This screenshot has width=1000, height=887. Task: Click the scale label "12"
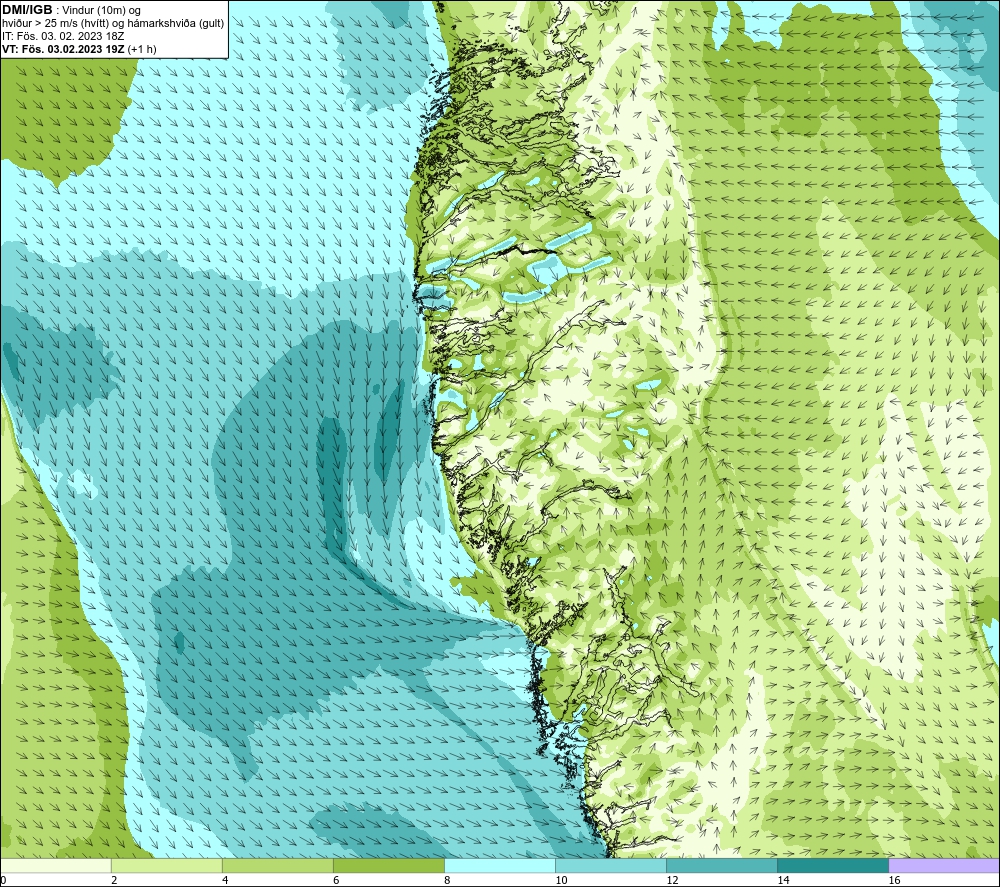(x=672, y=881)
